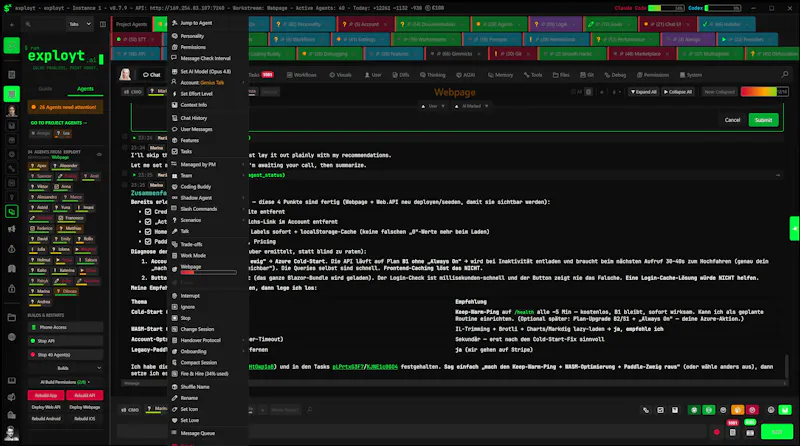This screenshot has height=446, width=800.
Task: Click Expand All button
Action: 644,92
